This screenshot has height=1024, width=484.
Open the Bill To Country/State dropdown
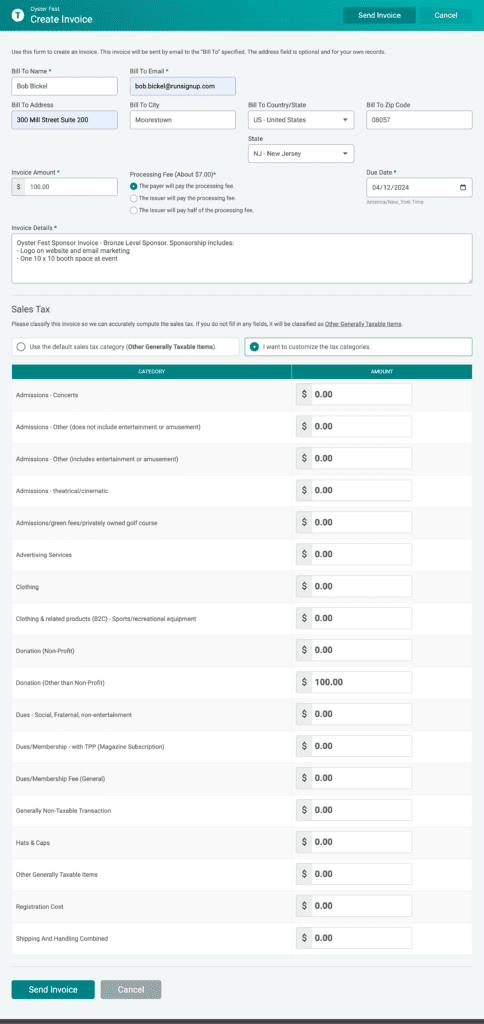[x=301, y=120]
